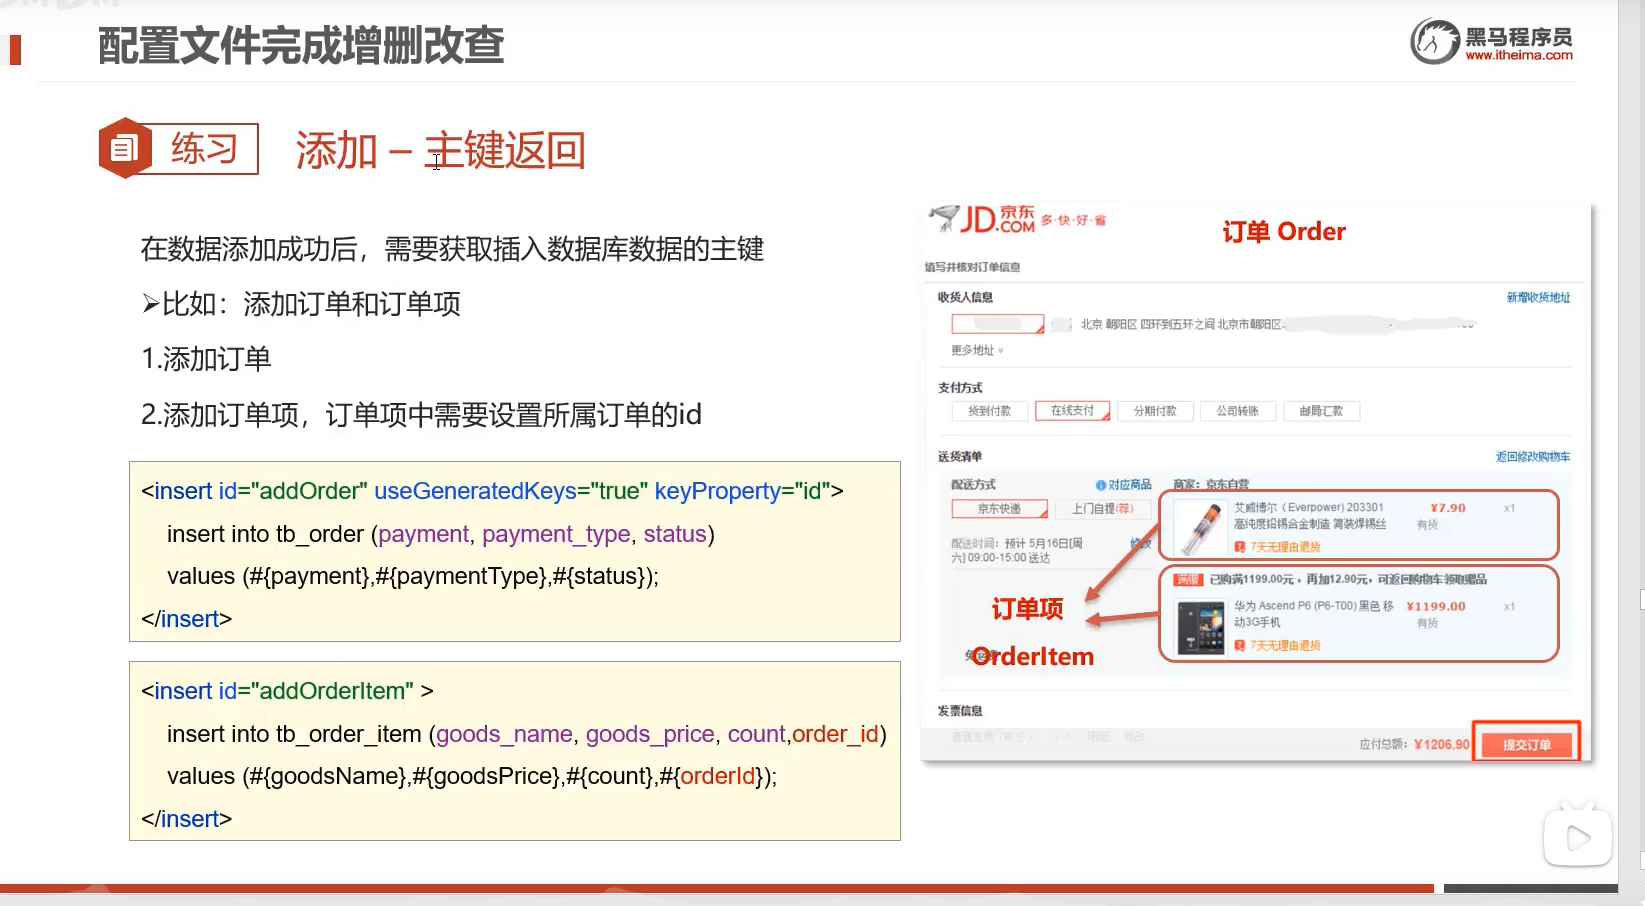Click the 对应商品 link text
The height and width of the screenshot is (906, 1645).
pos(1130,485)
